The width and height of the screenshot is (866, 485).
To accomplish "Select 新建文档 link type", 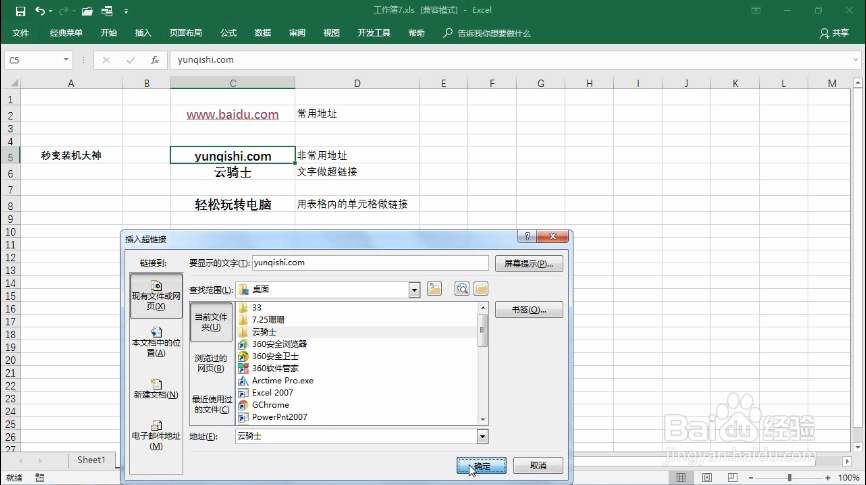I will [156, 388].
